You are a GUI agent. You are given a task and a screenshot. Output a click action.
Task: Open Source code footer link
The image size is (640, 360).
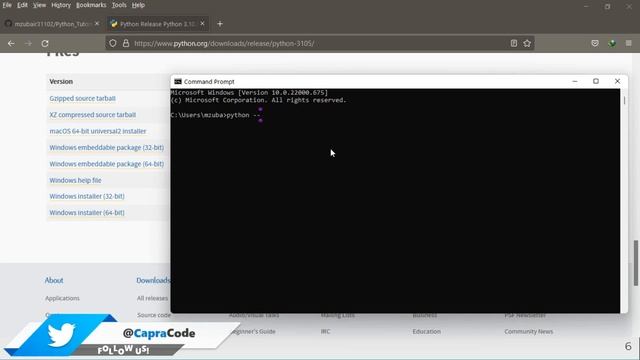(x=154, y=315)
